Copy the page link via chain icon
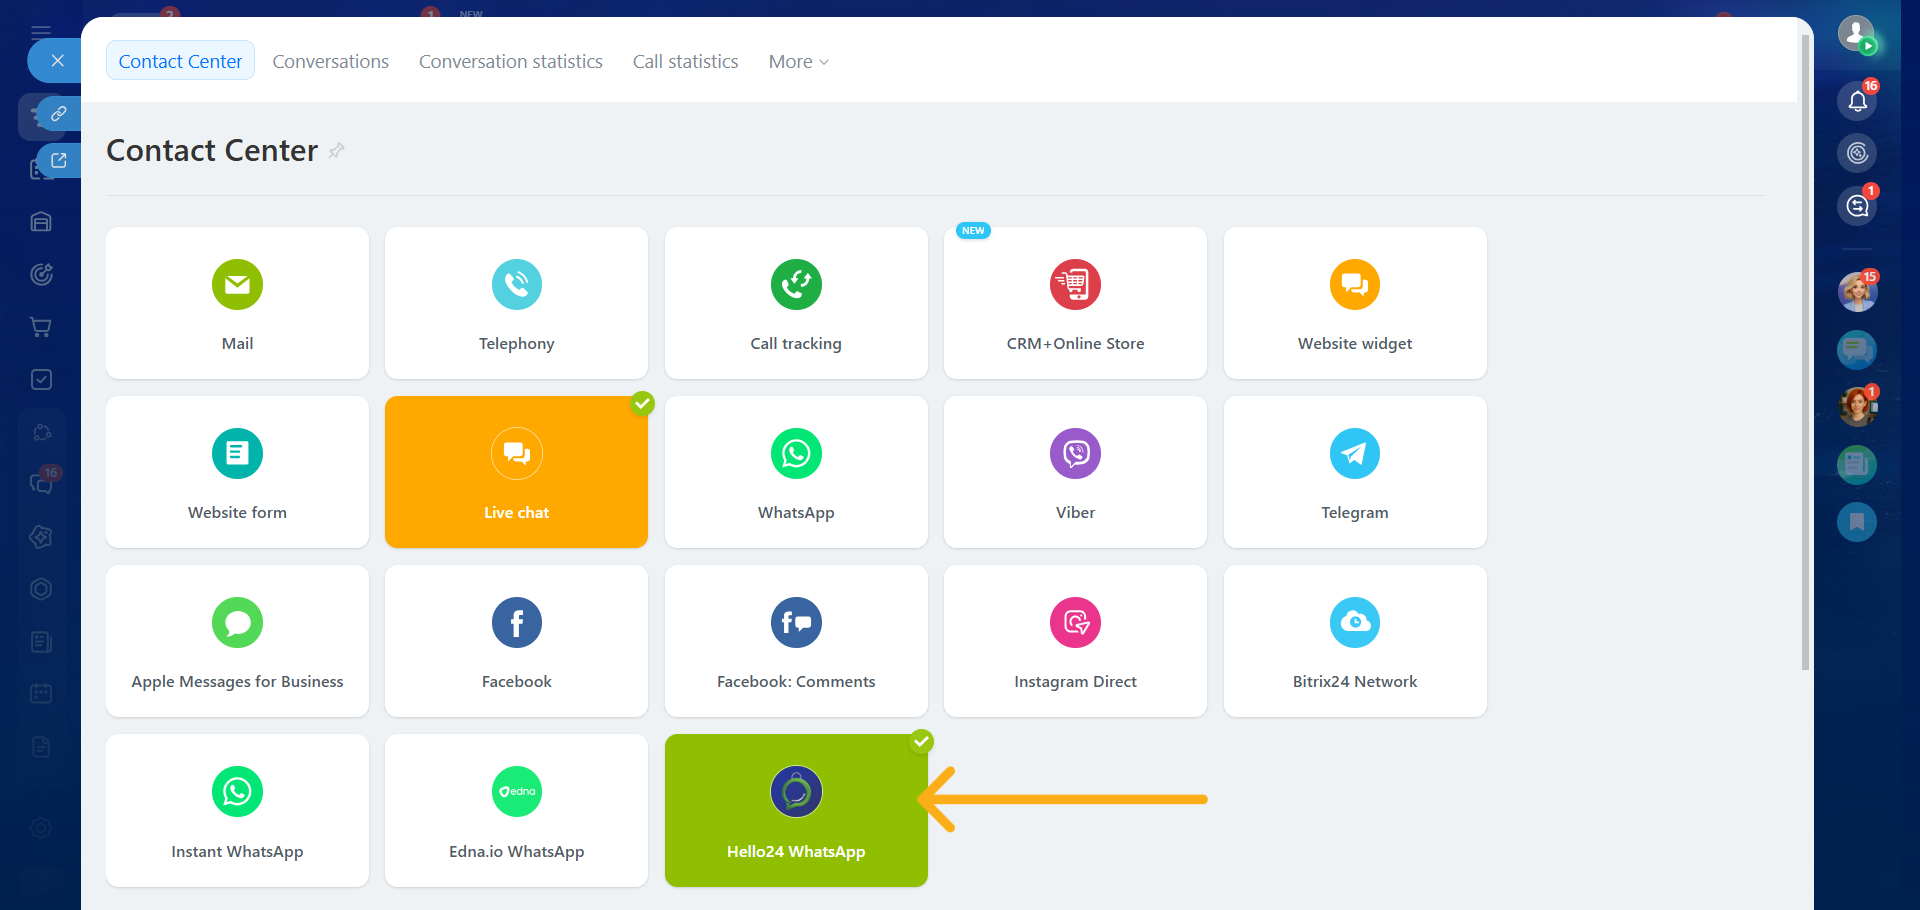 pyautogui.click(x=59, y=113)
